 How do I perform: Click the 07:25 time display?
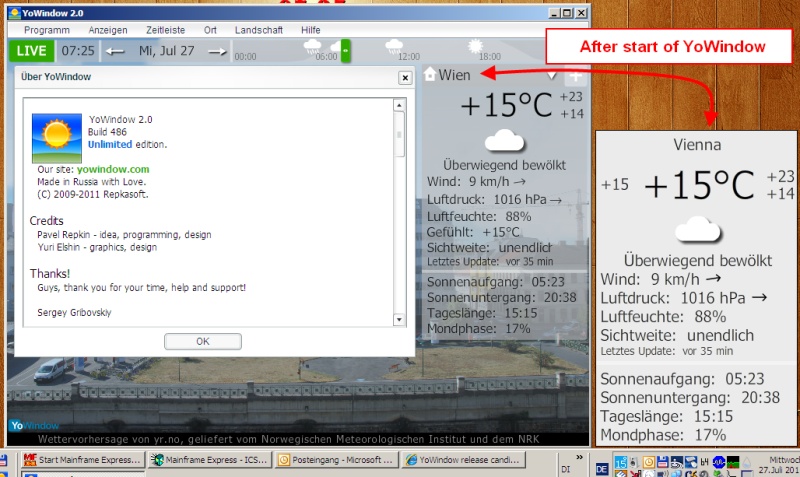point(78,51)
